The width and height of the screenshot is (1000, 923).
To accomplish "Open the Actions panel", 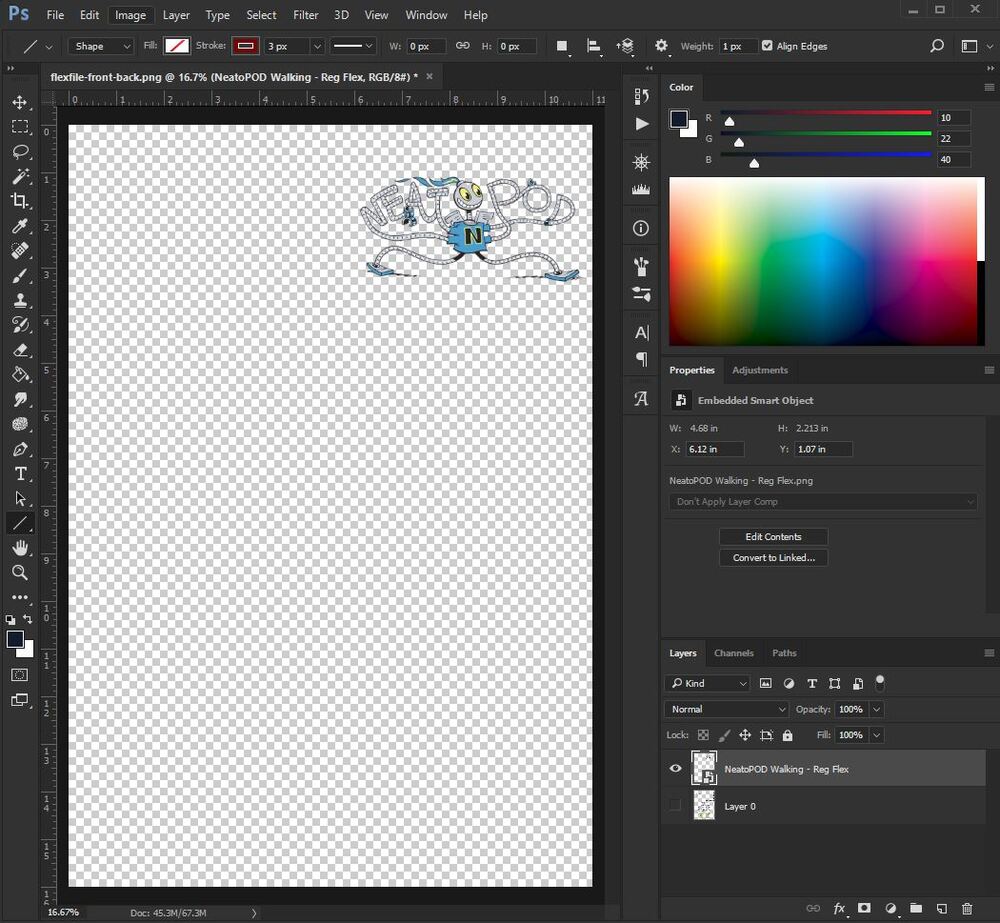I will point(640,124).
